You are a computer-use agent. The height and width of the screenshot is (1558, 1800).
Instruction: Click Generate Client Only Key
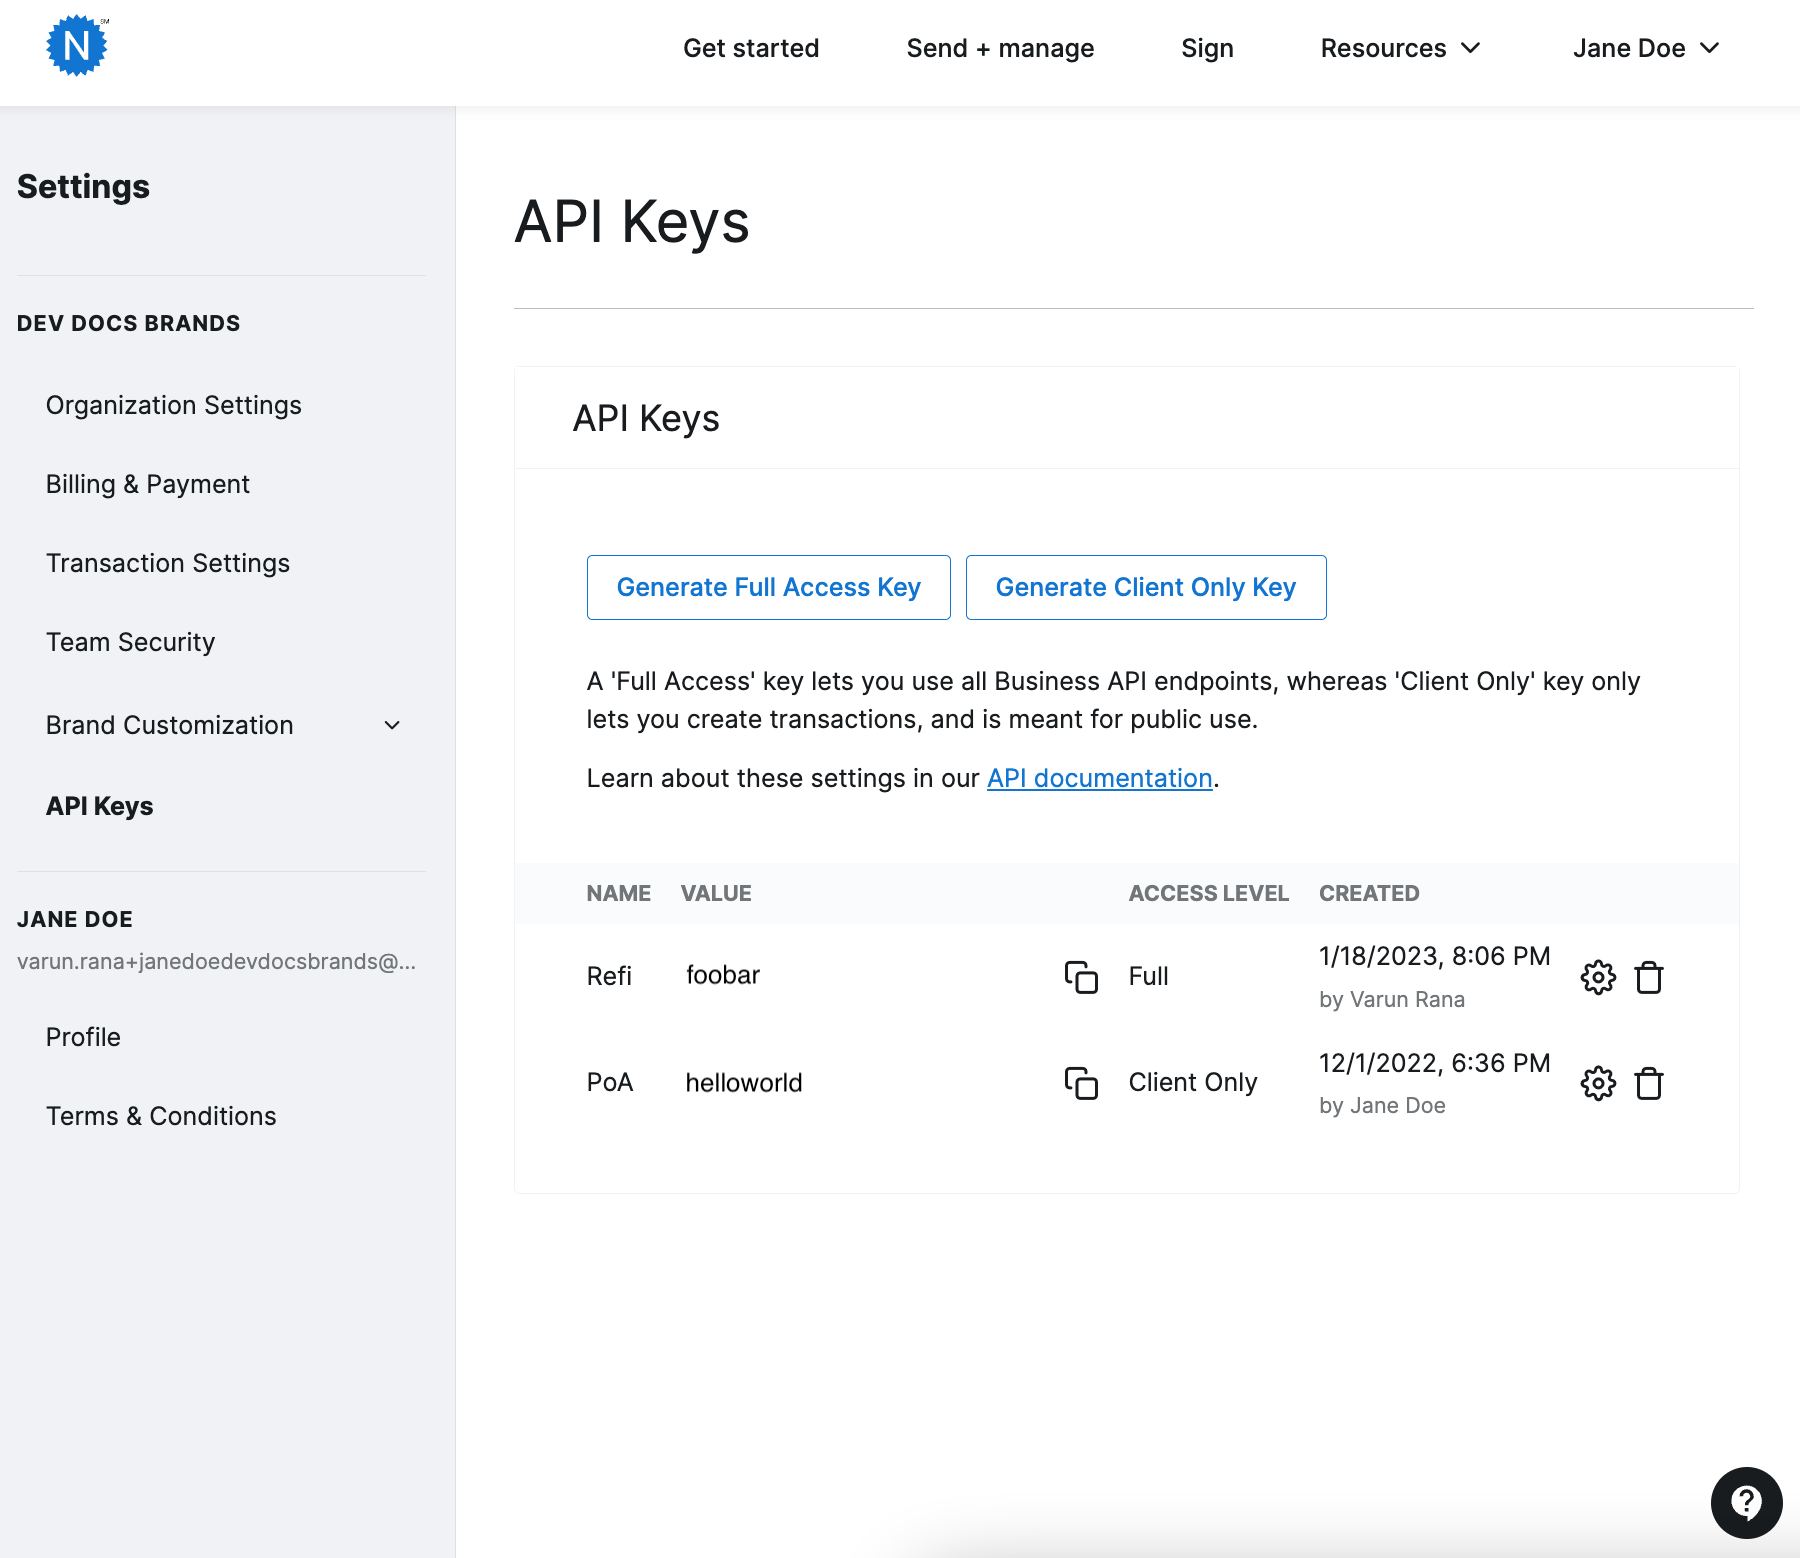[1146, 587]
